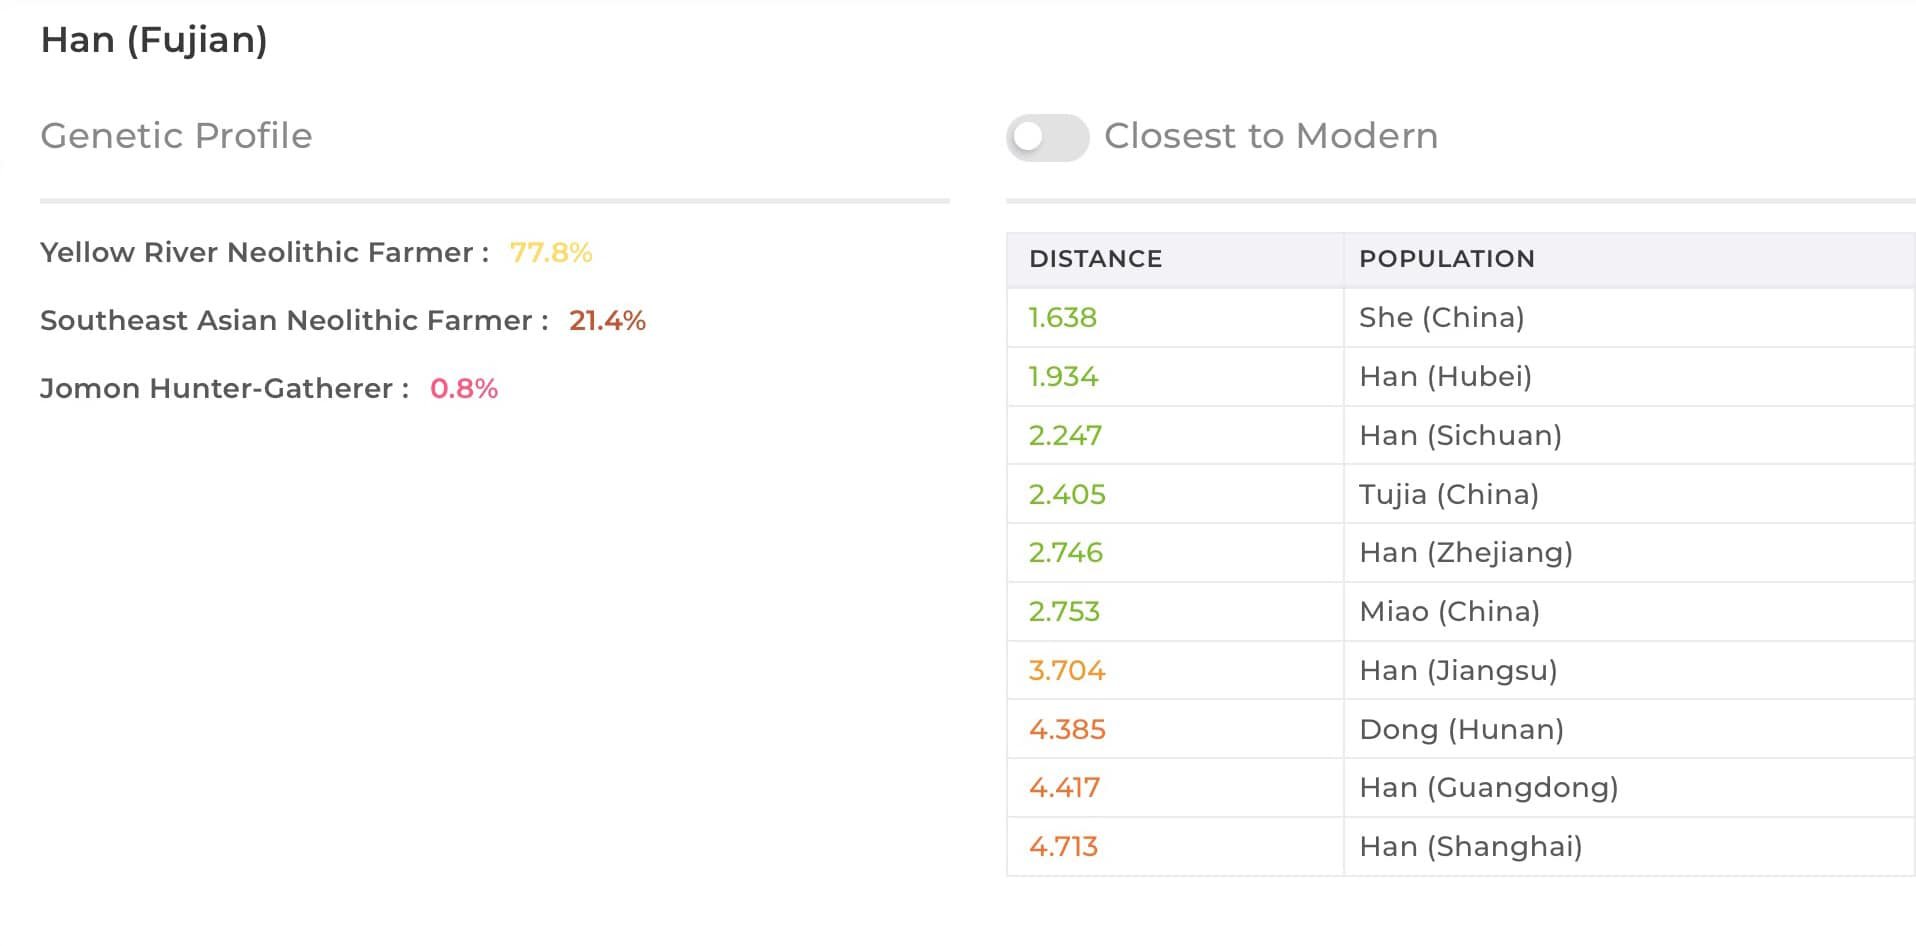The width and height of the screenshot is (1916, 946).
Task: Select the Han (Sichuan) population entry
Action: tap(1460, 436)
